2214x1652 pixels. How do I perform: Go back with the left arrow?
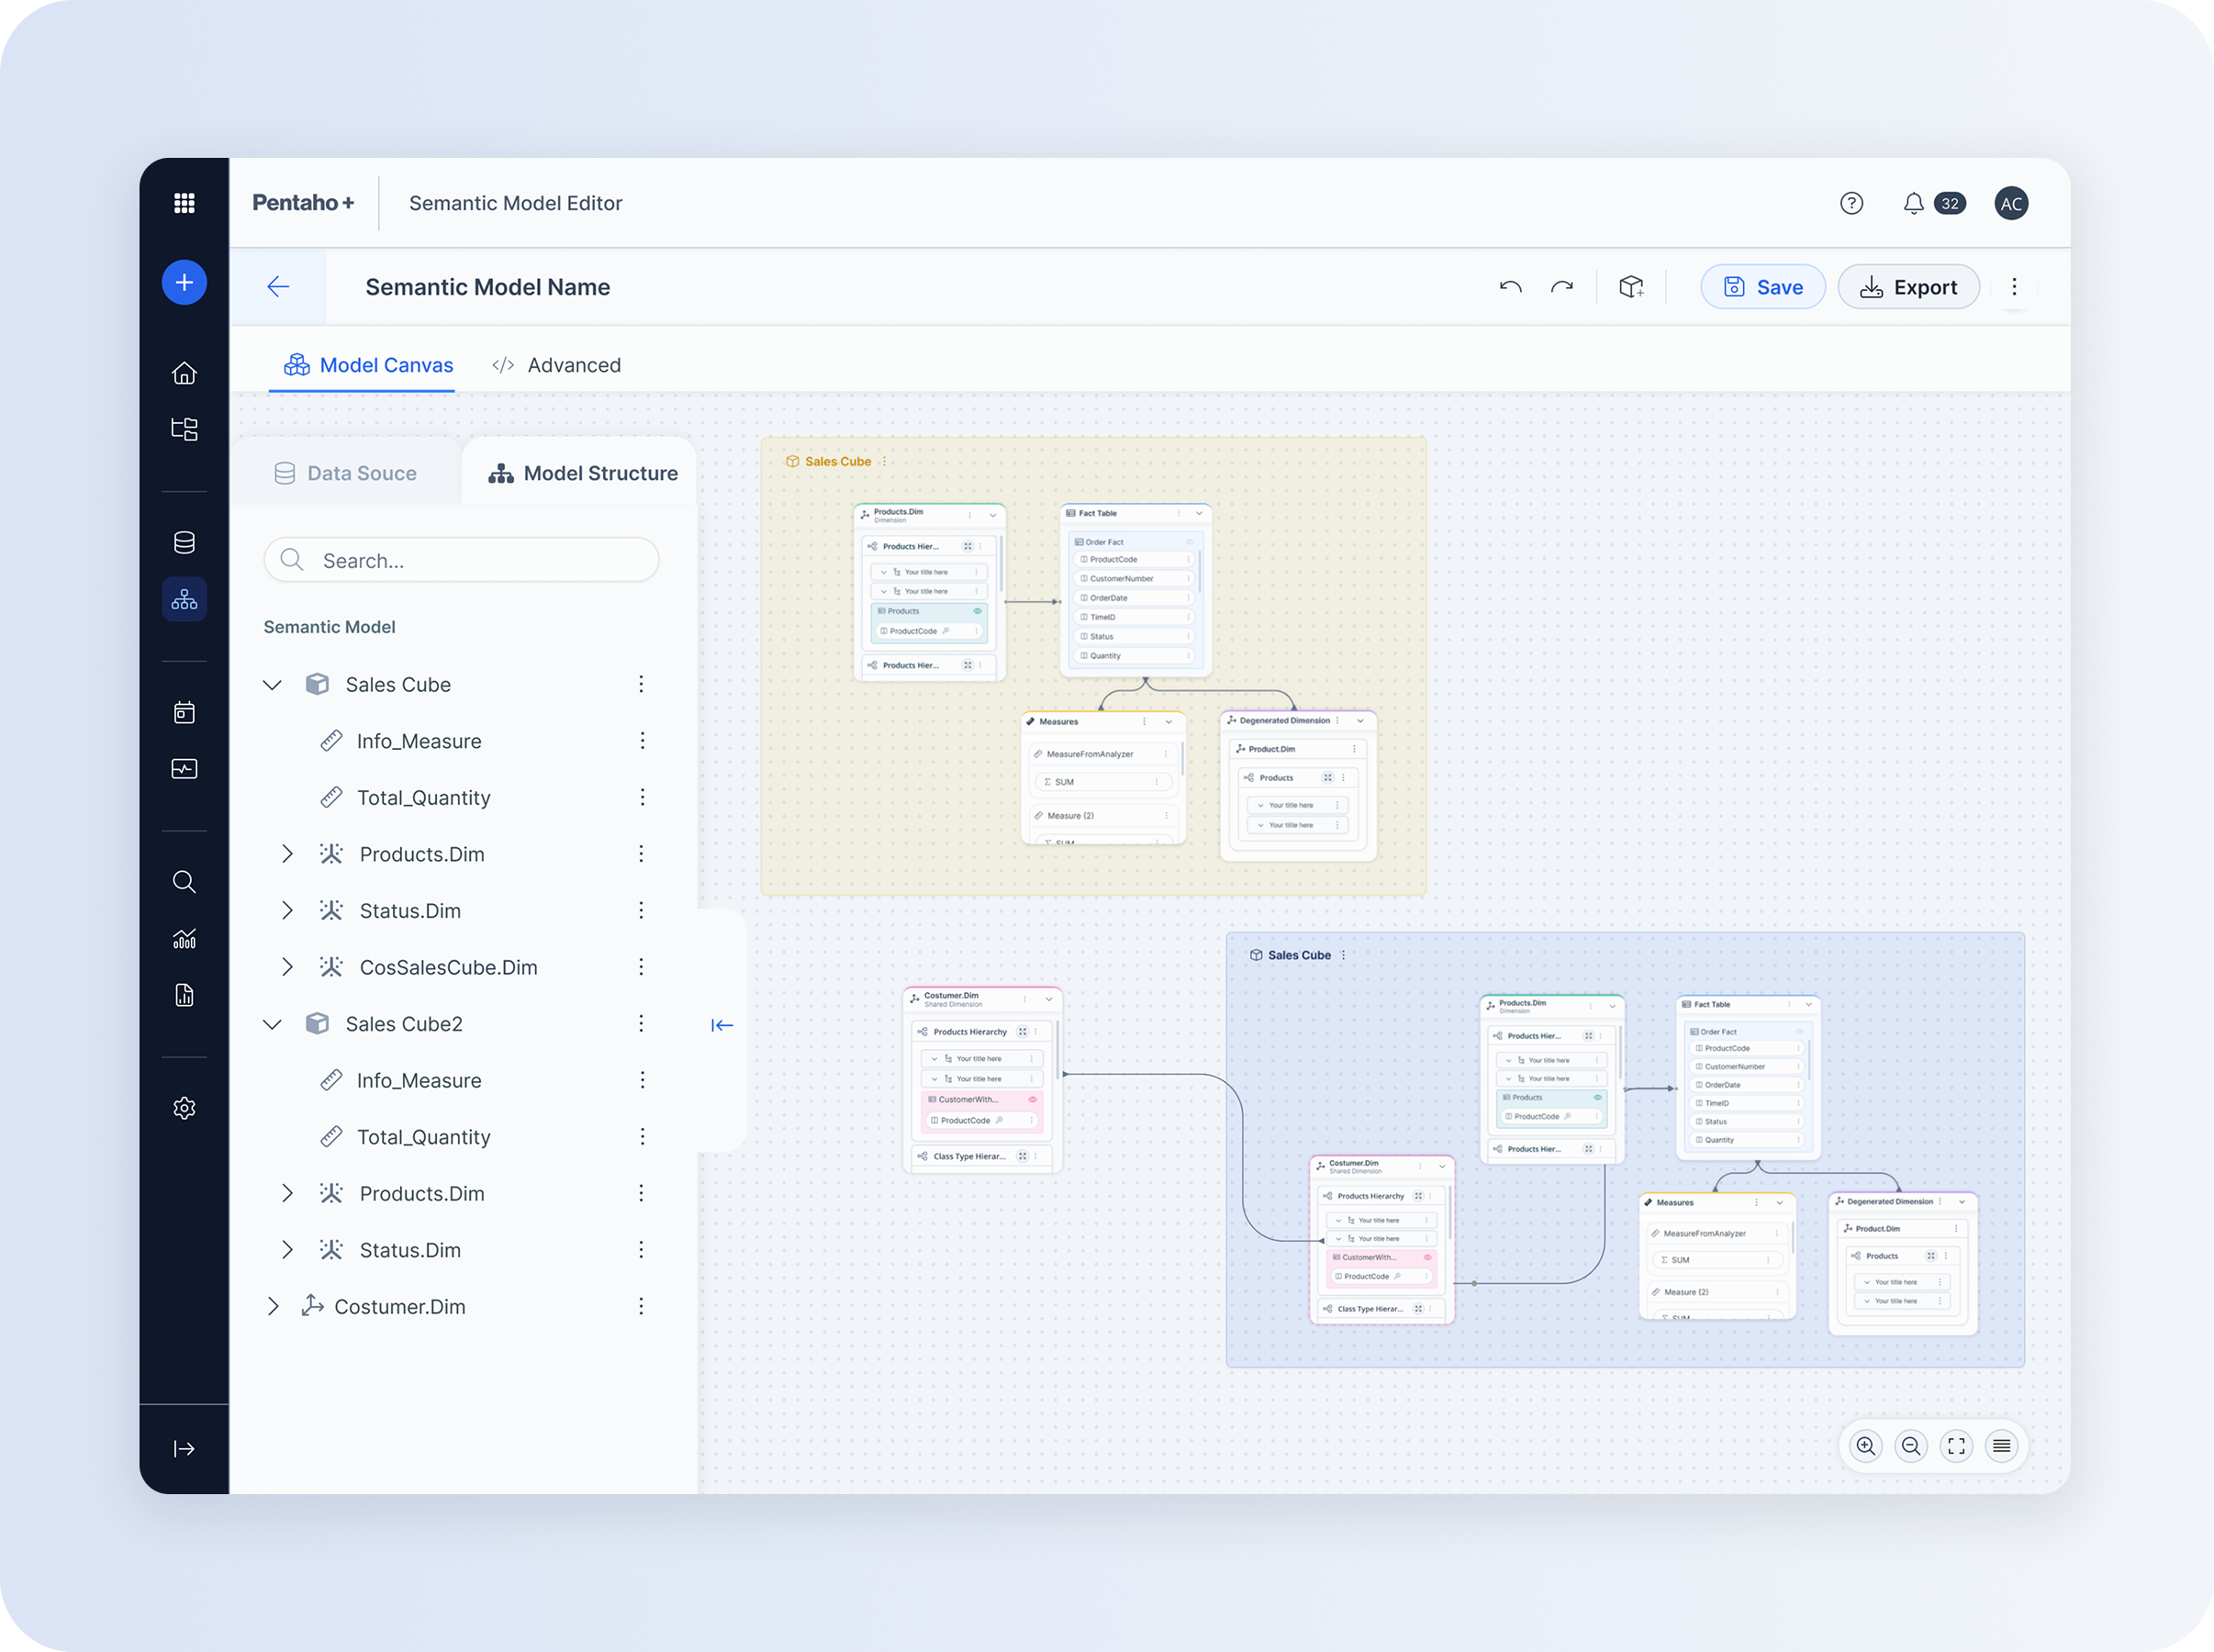(278, 287)
